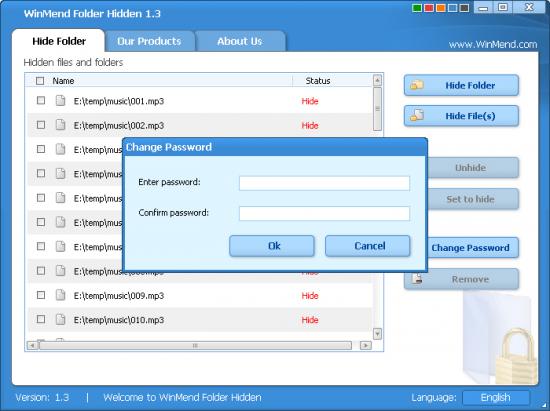This screenshot has height=411, width=550.
Task: Click the file icon of 010.mp3
Action: tap(61, 319)
